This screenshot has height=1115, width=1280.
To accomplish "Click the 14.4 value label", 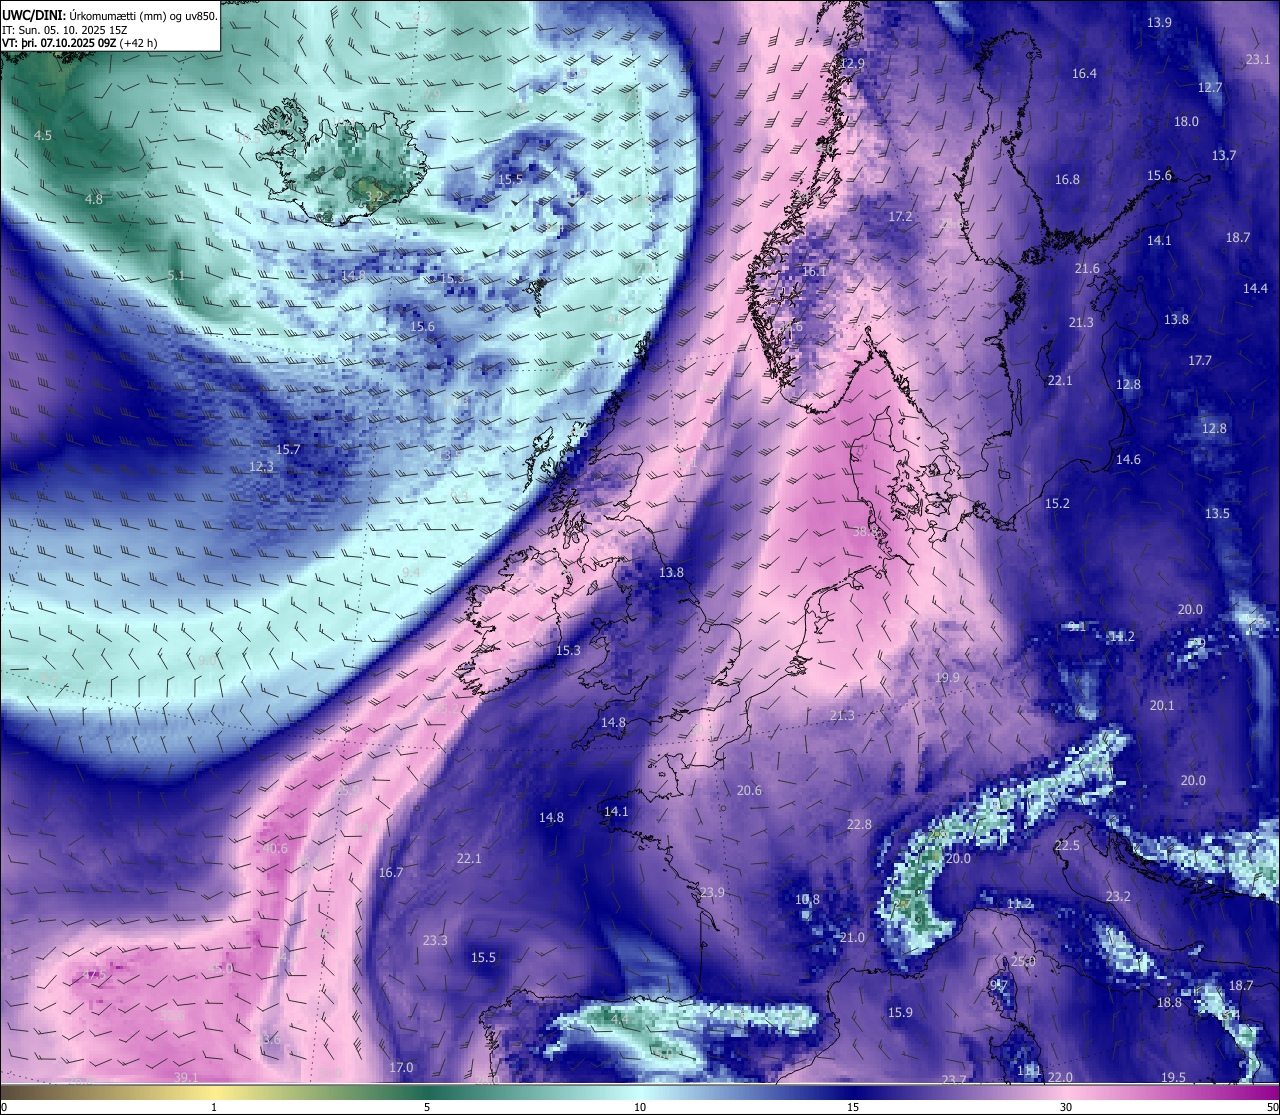I will click(1255, 289).
